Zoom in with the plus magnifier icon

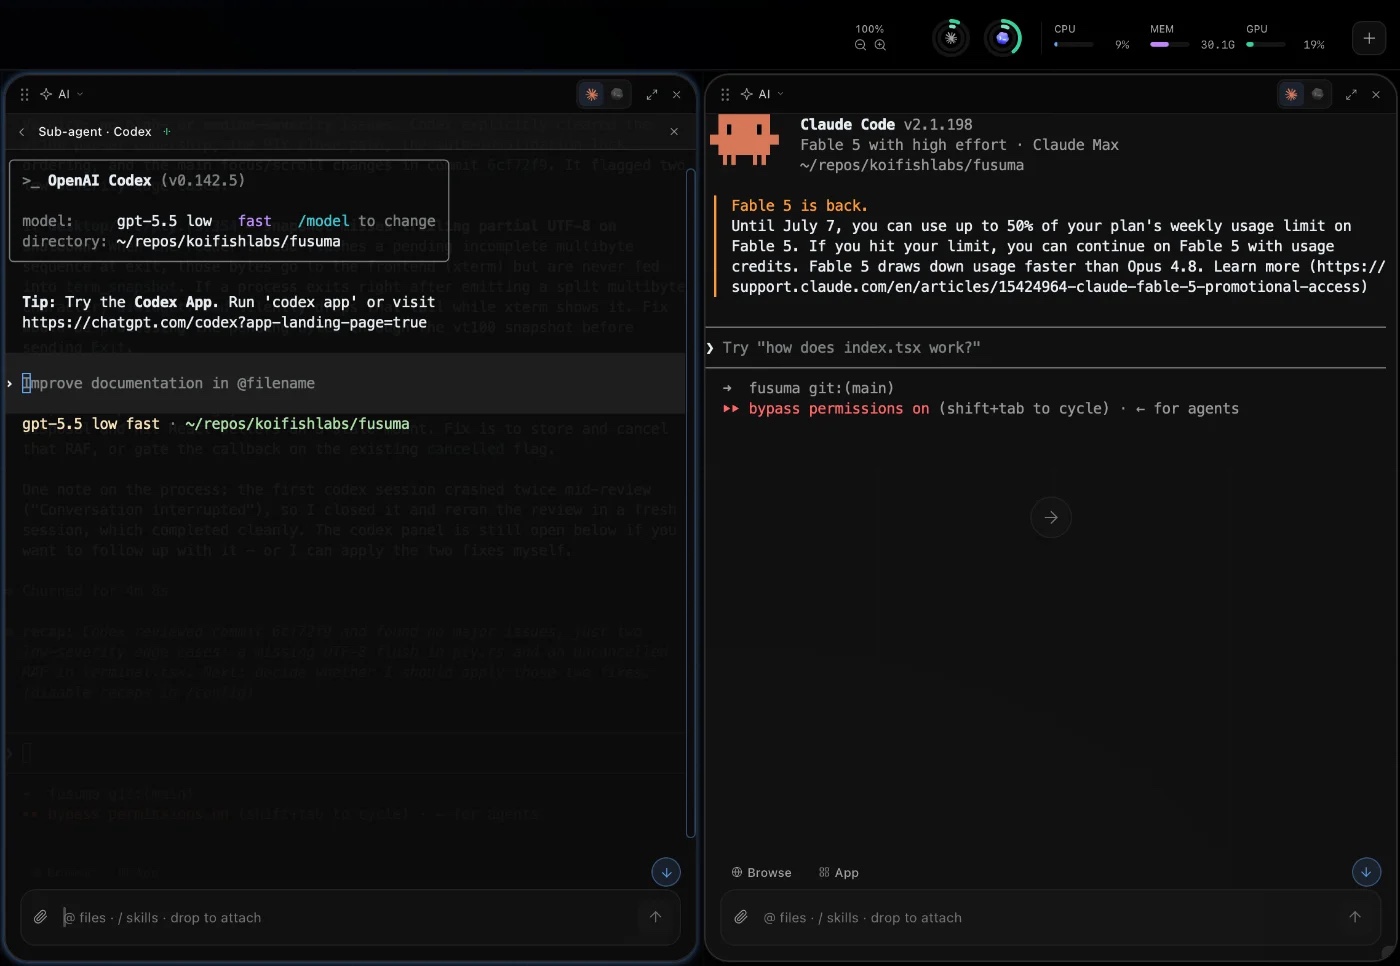pos(880,45)
